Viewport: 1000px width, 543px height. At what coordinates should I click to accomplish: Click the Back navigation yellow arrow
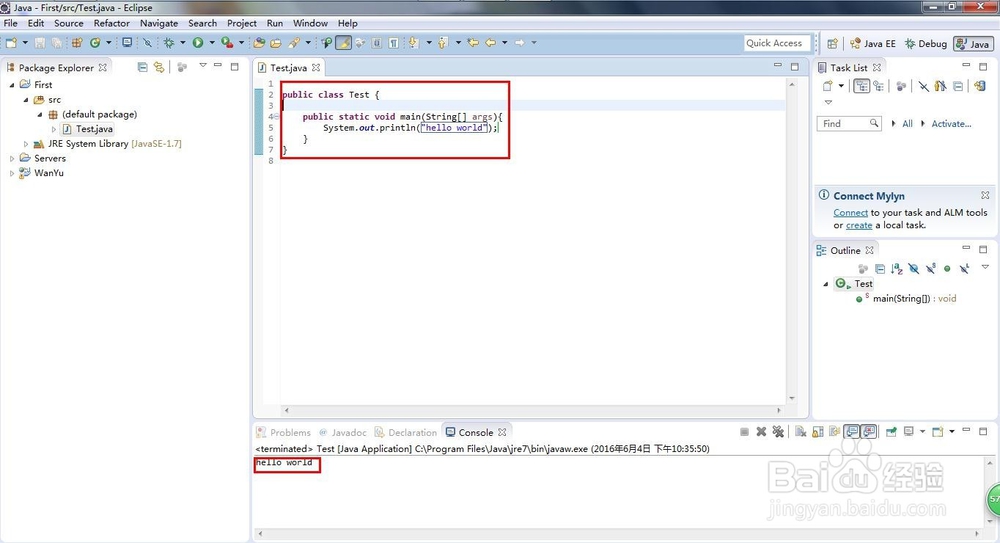click(490, 43)
